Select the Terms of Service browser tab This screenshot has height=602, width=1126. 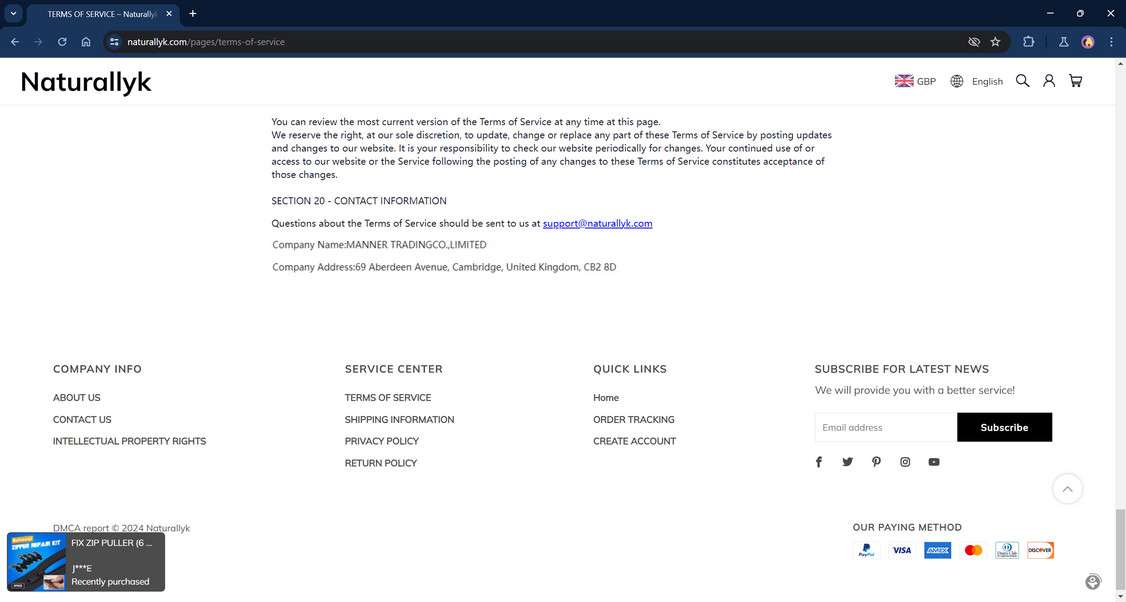click(x=101, y=14)
